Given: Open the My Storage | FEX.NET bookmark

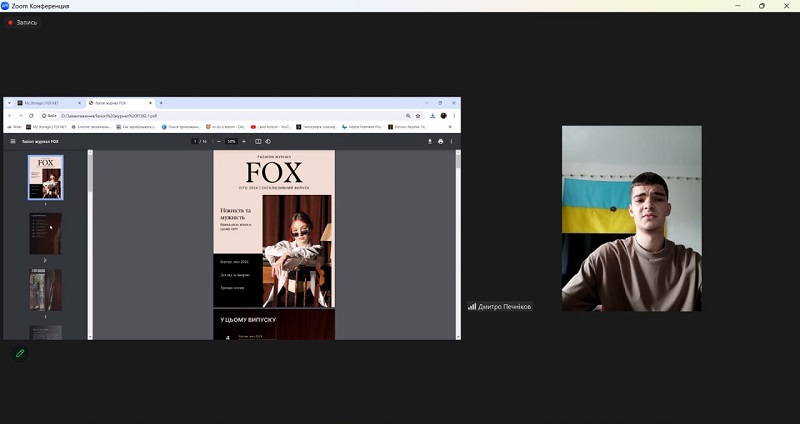Looking at the screenshot, I should (x=46, y=127).
